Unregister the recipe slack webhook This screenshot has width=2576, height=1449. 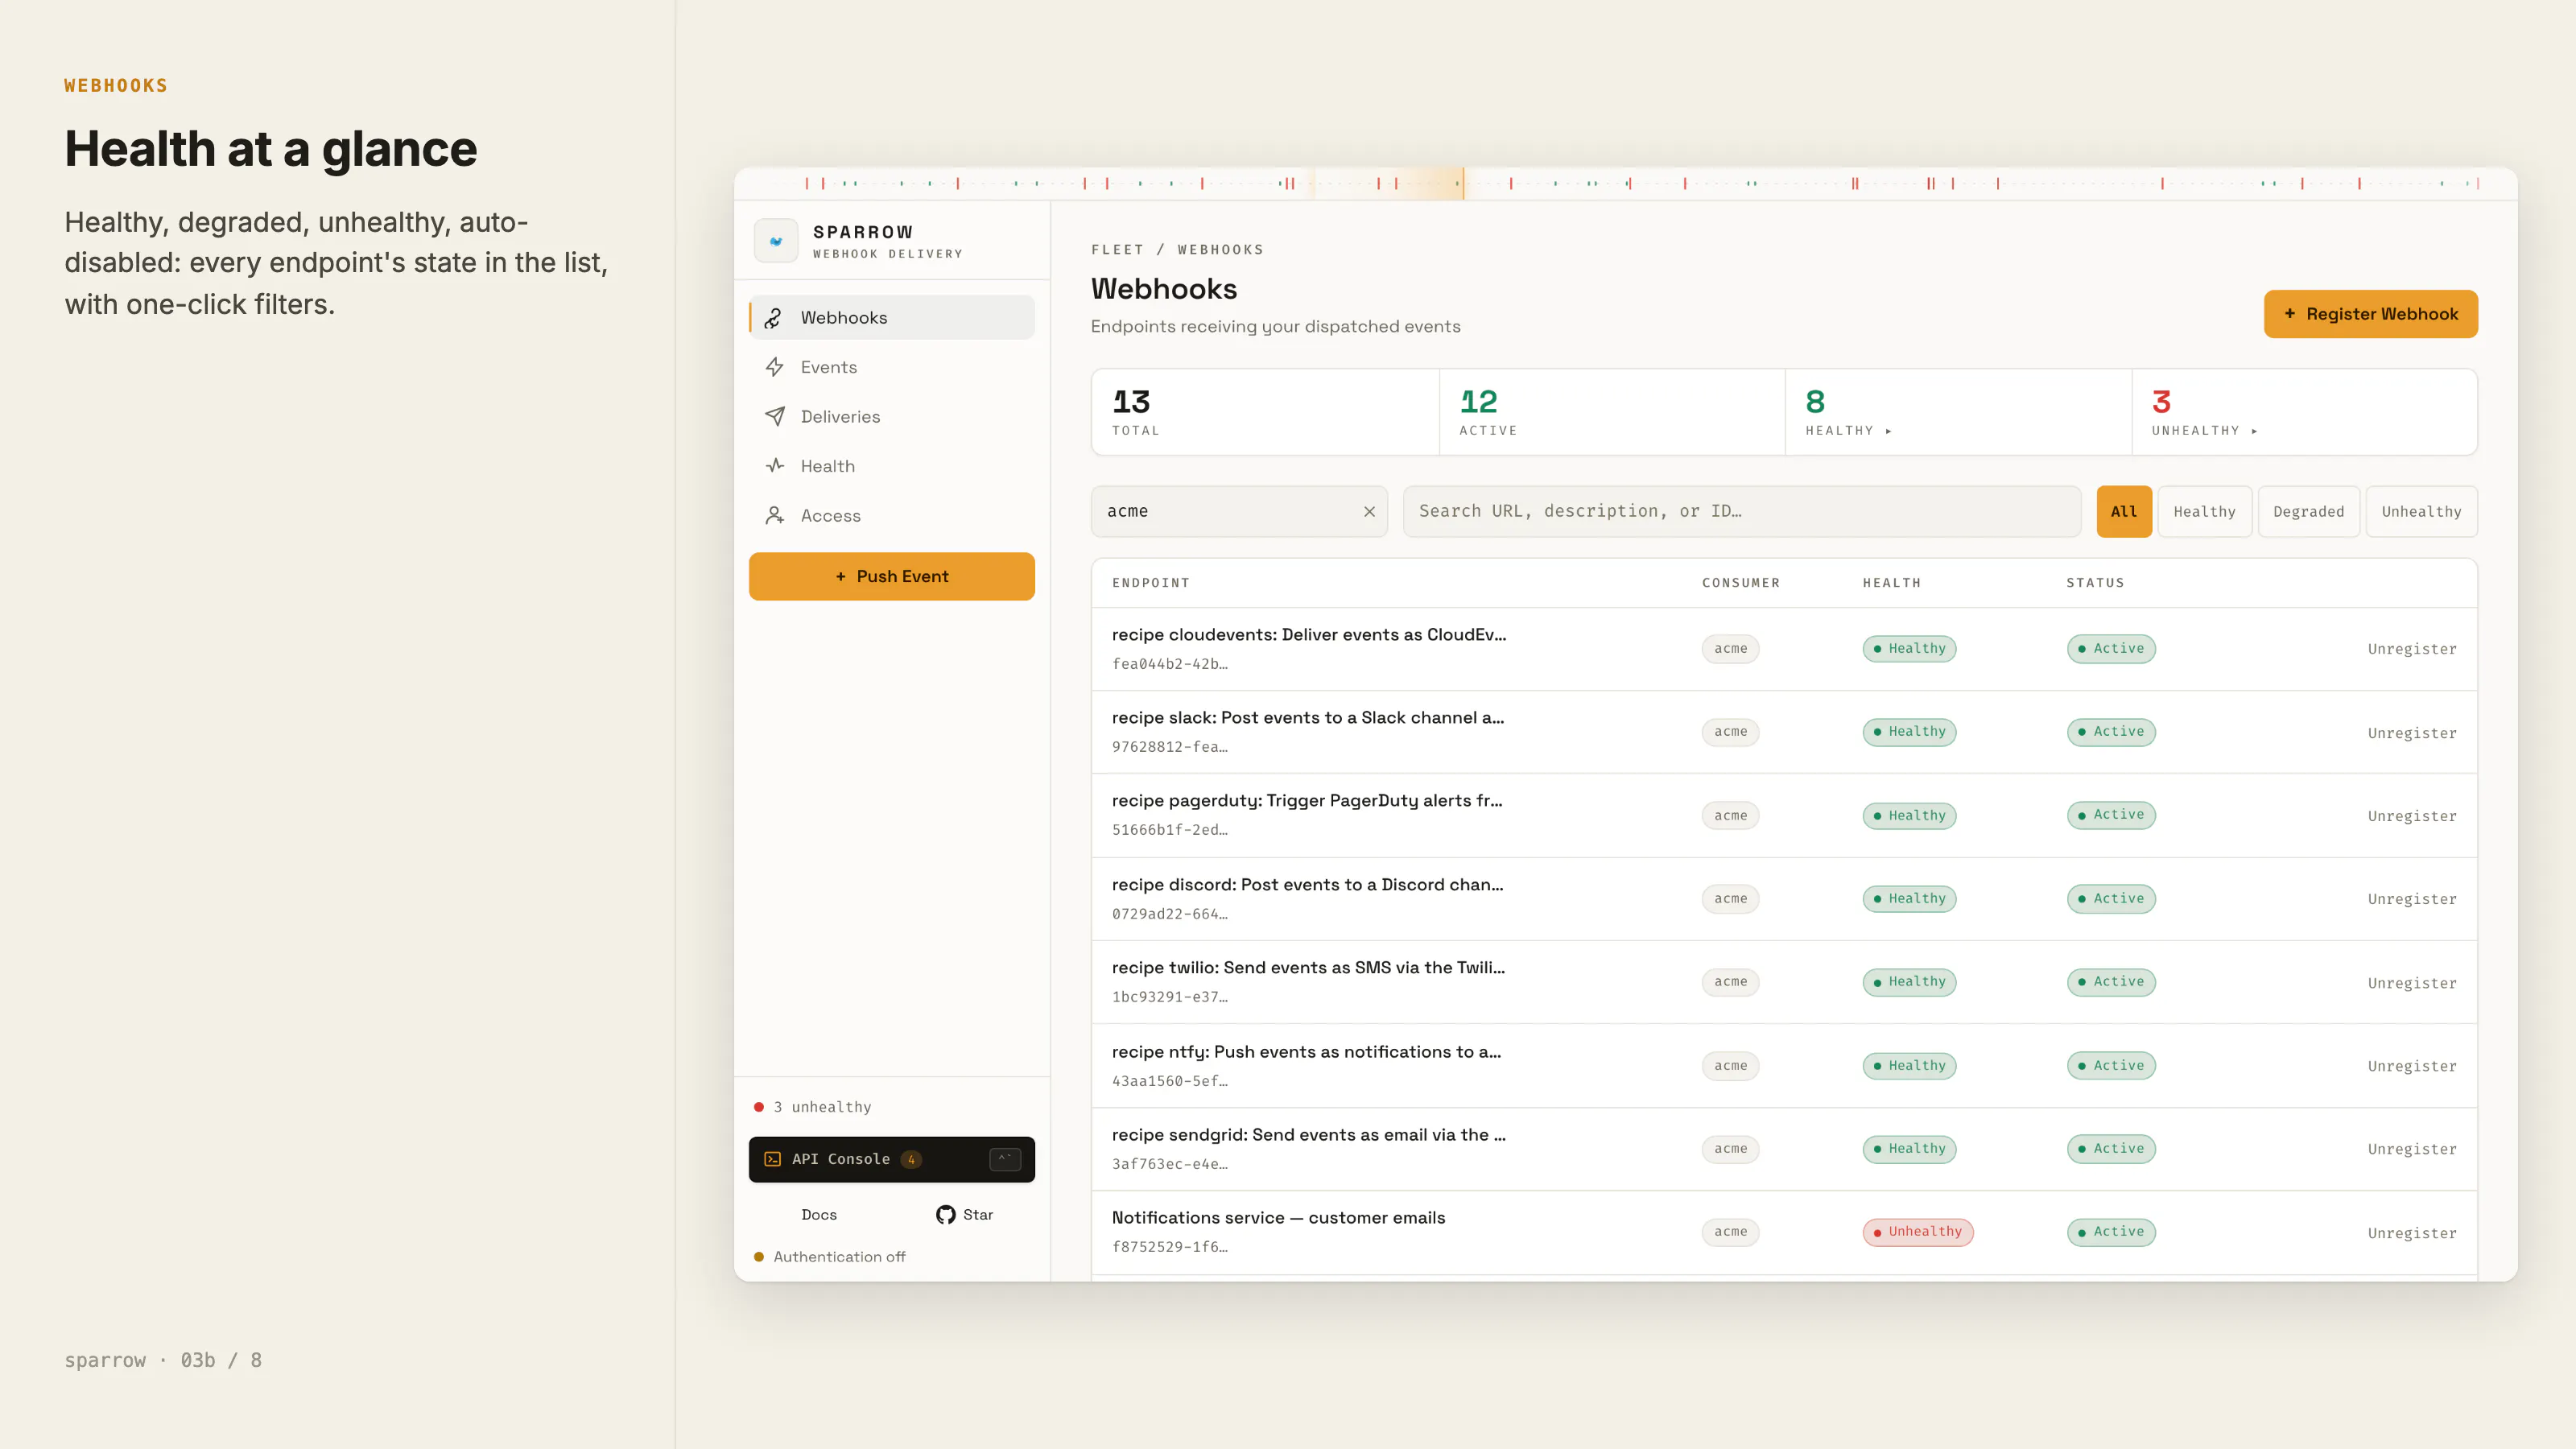[2411, 734]
